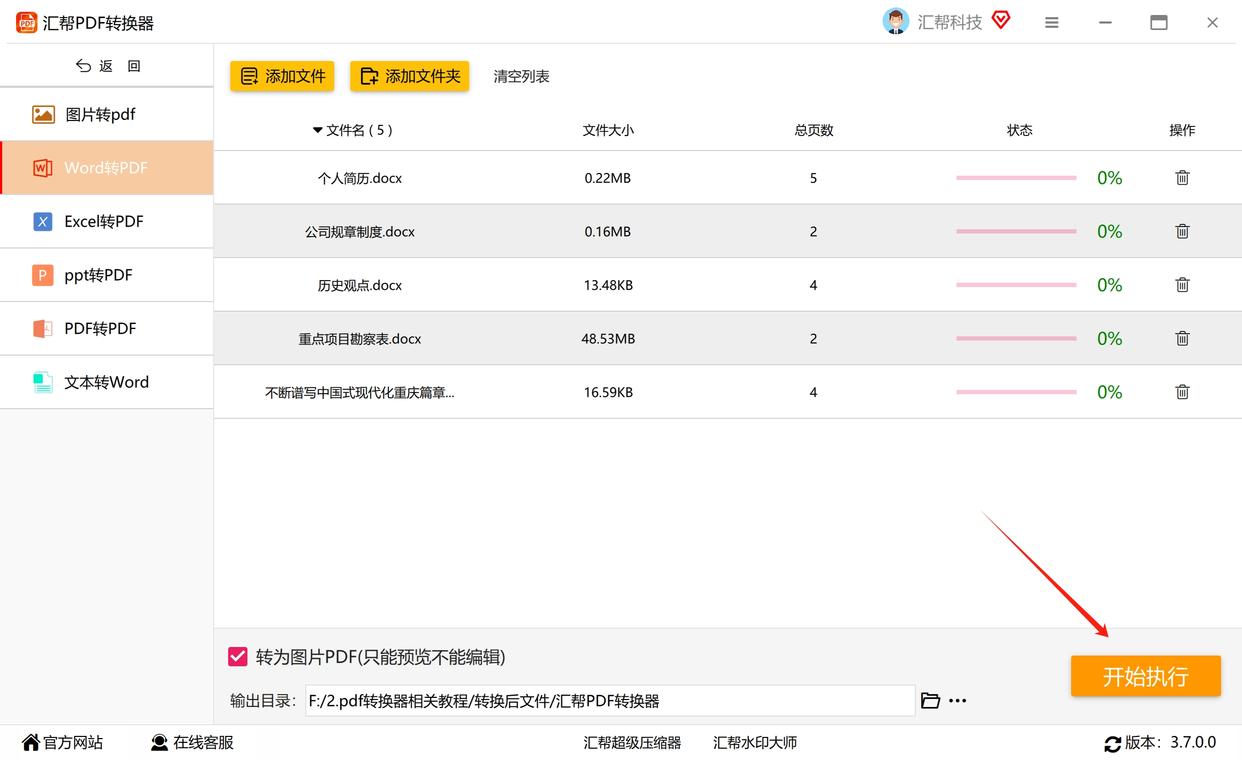This screenshot has height=760, width=1242.
Task: Click the ... button beside output directory
Action: click(x=957, y=700)
